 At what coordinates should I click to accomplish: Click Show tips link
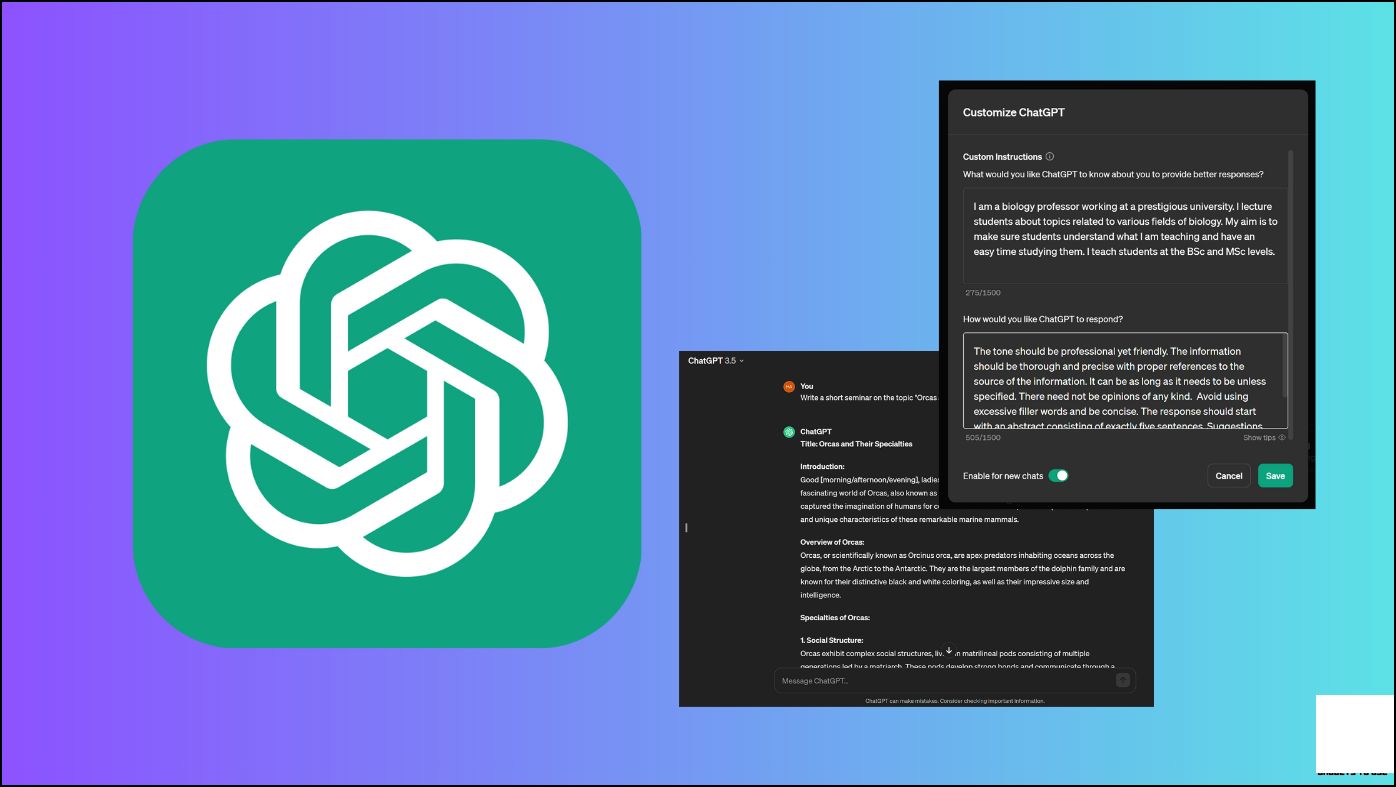(x=1264, y=438)
